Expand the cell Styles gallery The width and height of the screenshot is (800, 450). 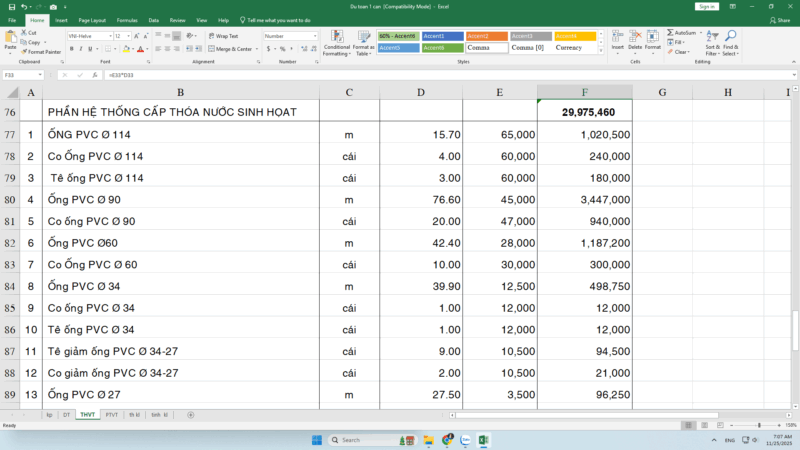600,52
